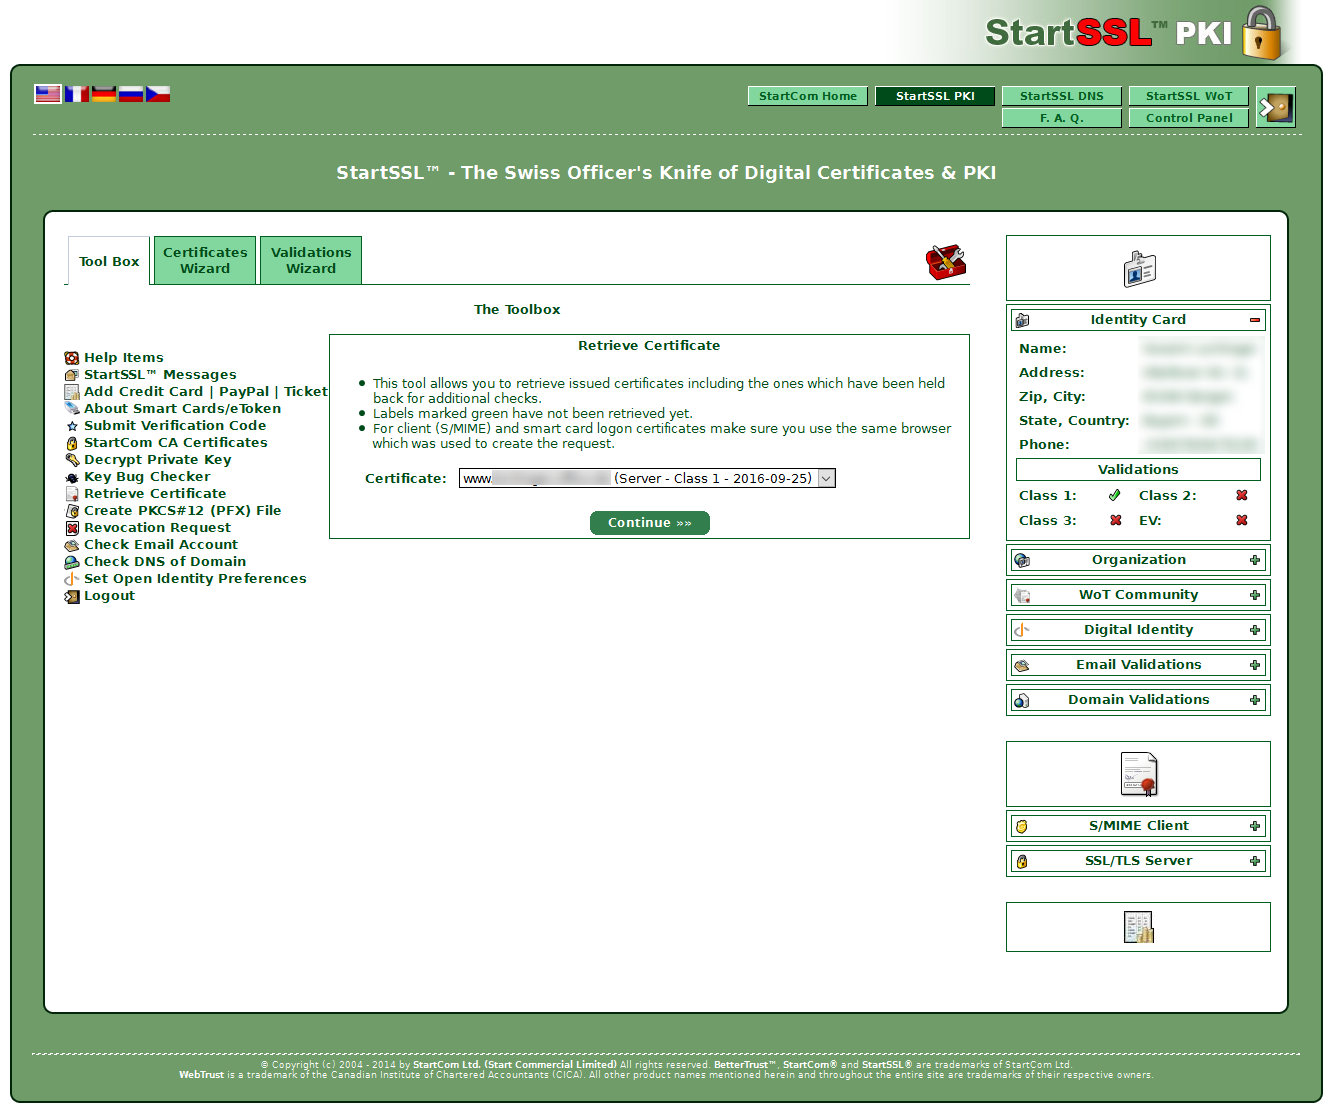Expand the WoT Community panel
The image size is (1332, 1112).
point(1255,595)
